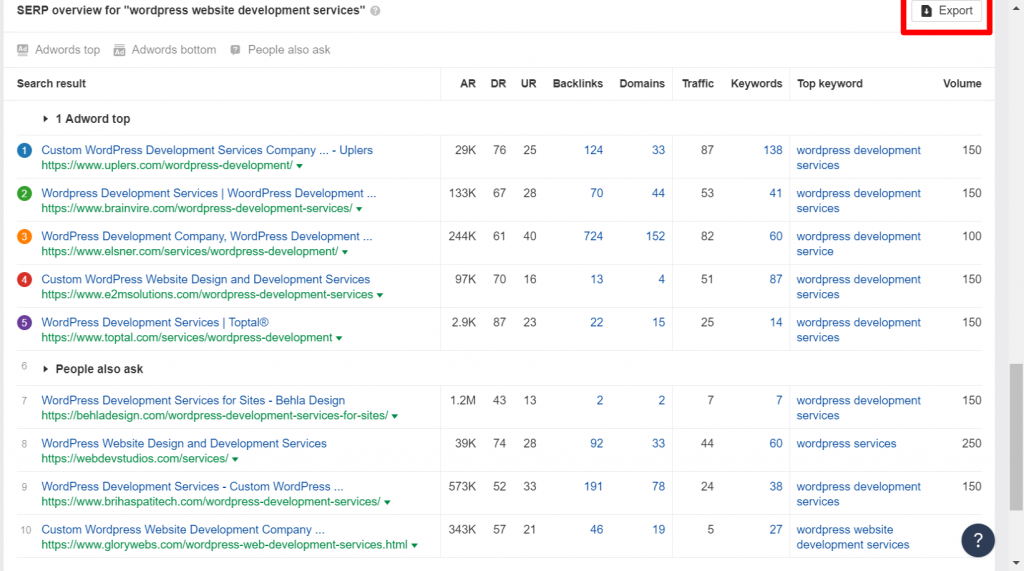
Task: Click the Volume column header
Action: tap(962, 84)
